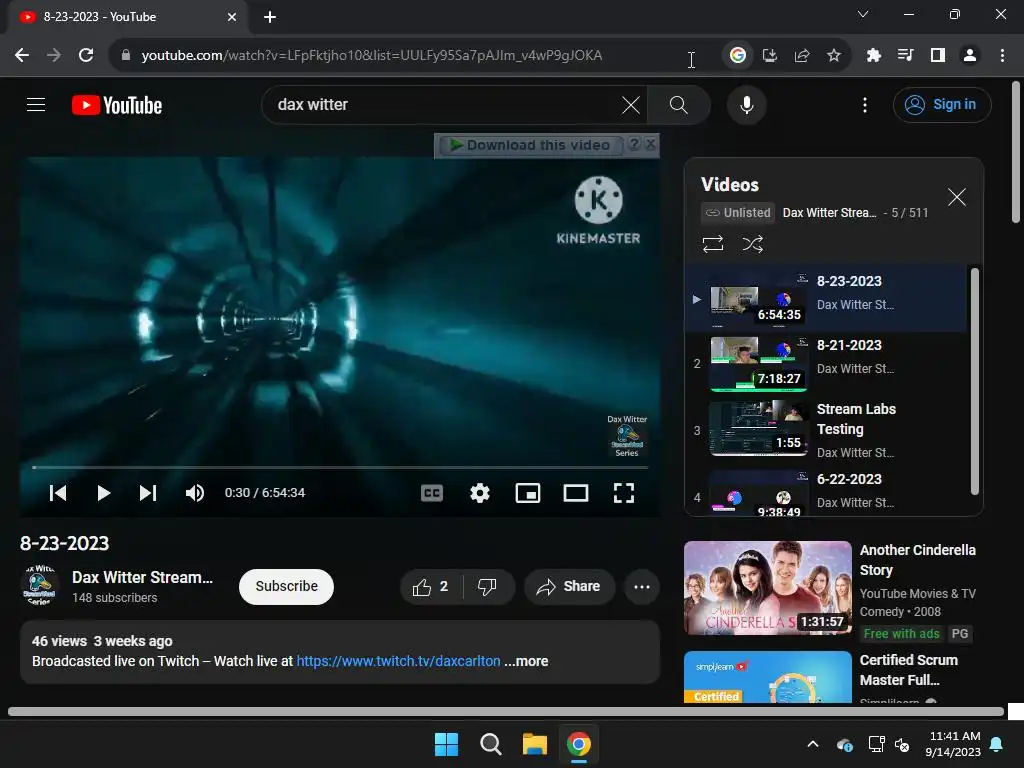The image size is (1024, 768).
Task: Seek on the video progress bar
Action: point(340,468)
